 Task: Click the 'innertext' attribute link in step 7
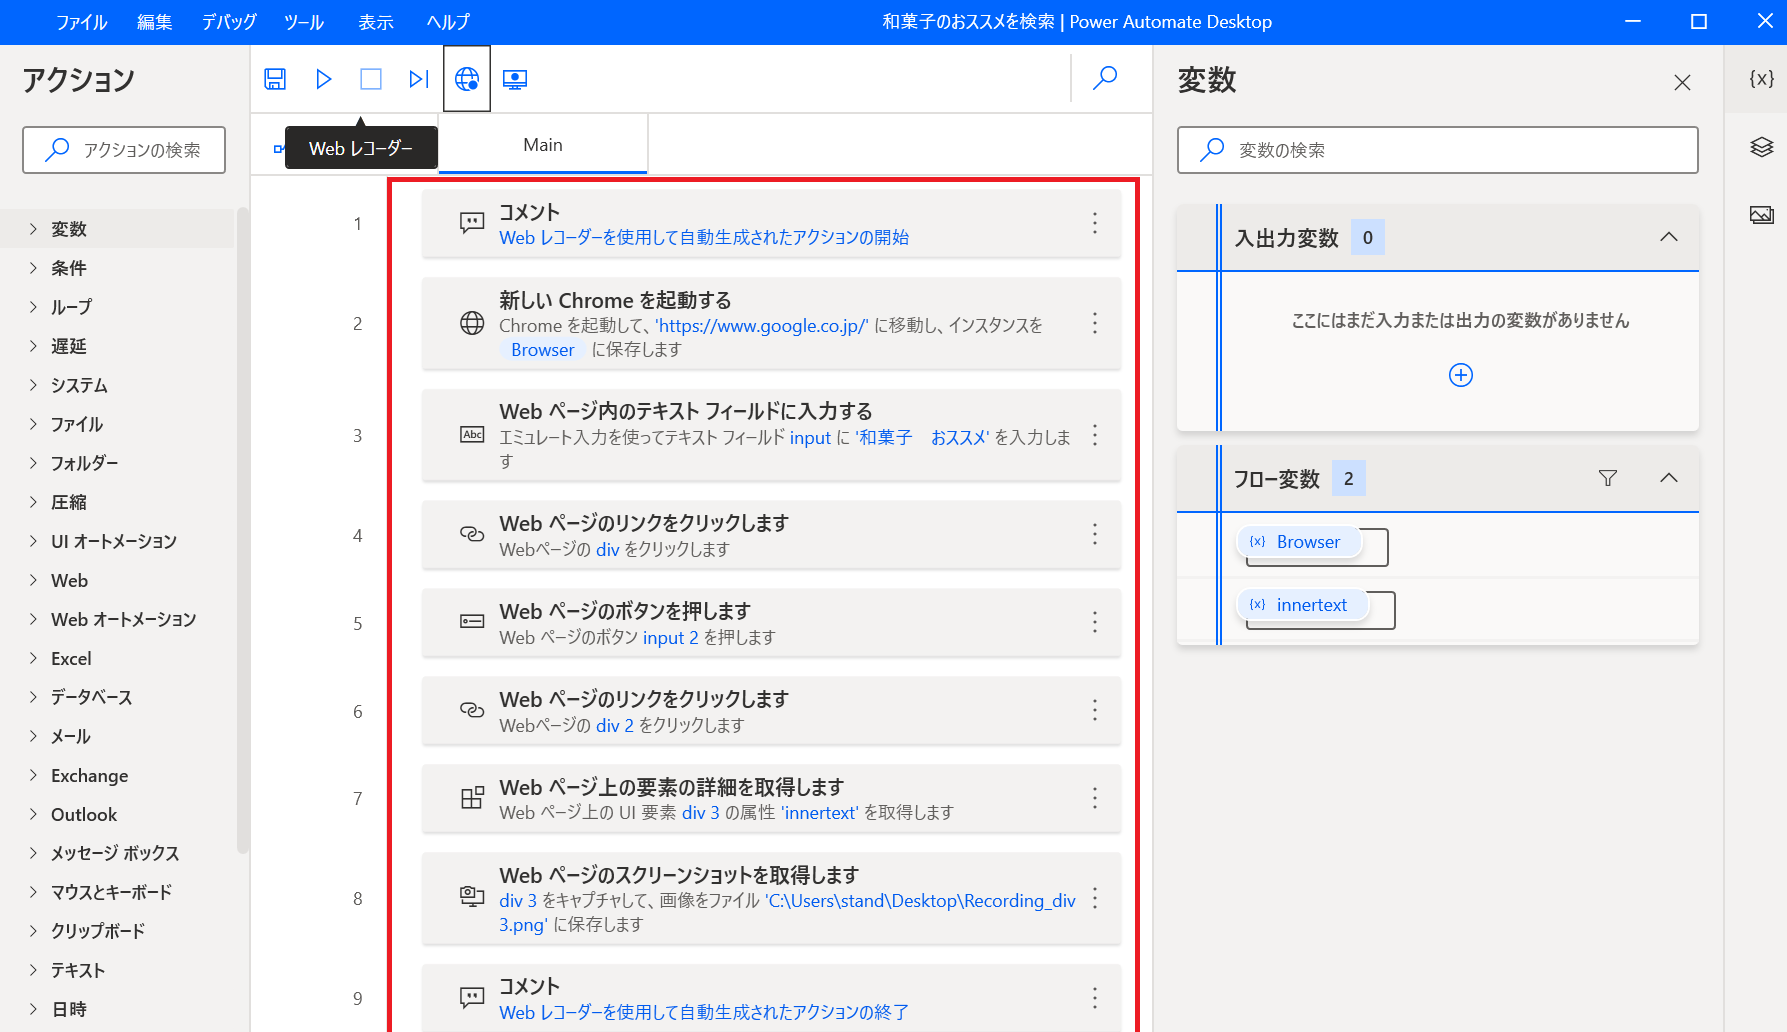coord(820,813)
